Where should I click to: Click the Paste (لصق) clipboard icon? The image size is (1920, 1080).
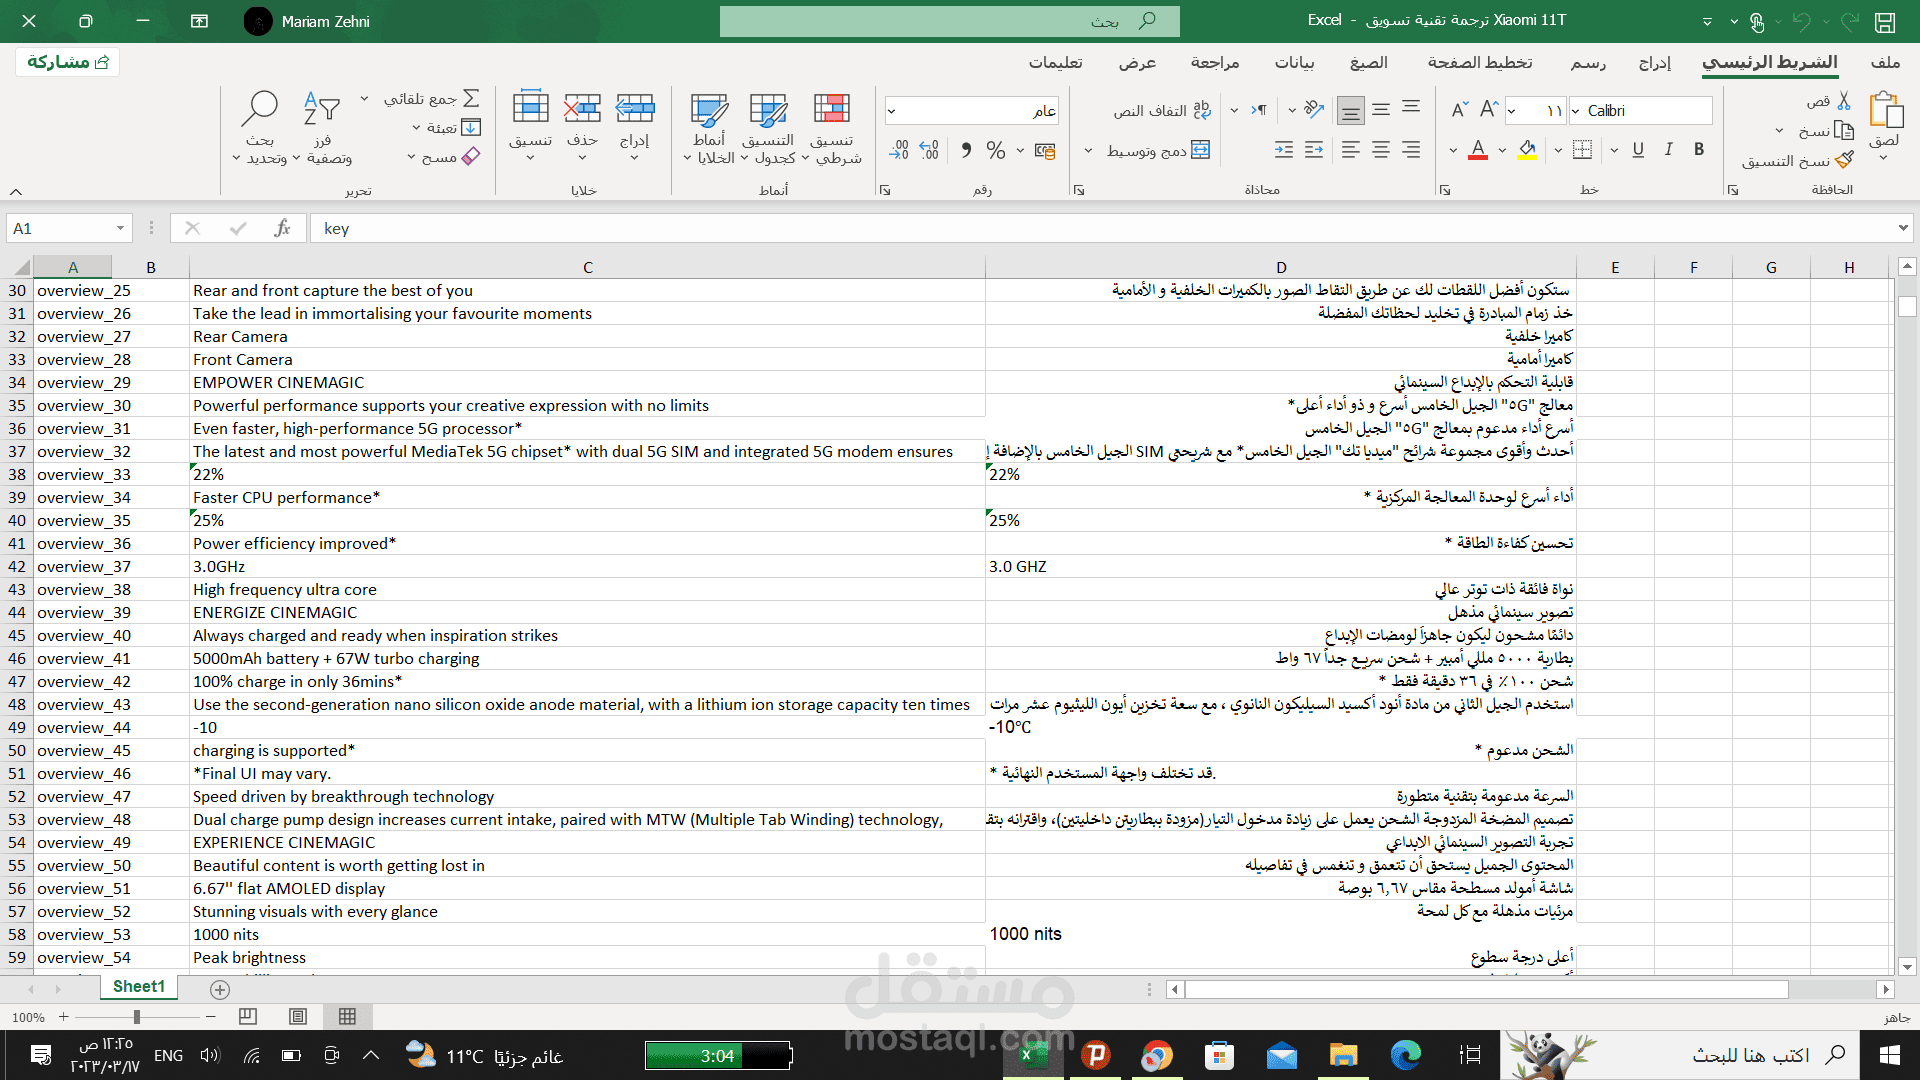1885,110
